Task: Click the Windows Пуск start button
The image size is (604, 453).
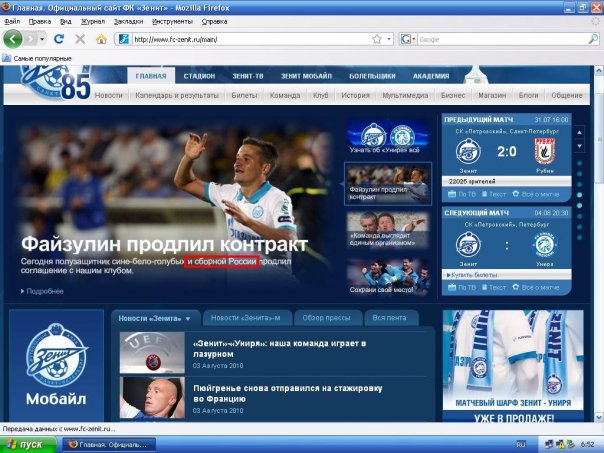Action: click(25, 443)
